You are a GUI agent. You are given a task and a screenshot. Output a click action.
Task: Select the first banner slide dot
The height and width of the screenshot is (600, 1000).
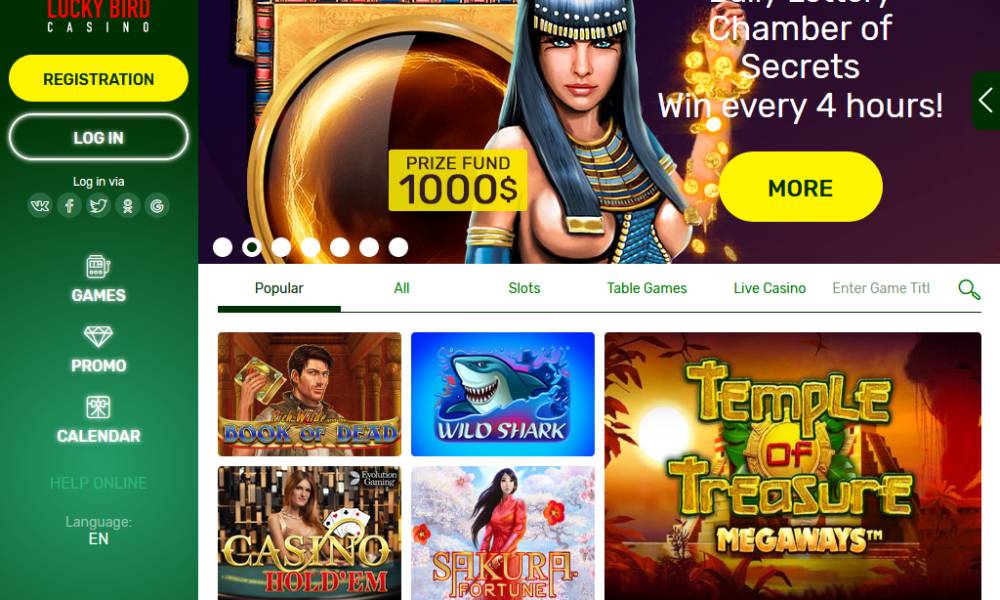coord(223,247)
